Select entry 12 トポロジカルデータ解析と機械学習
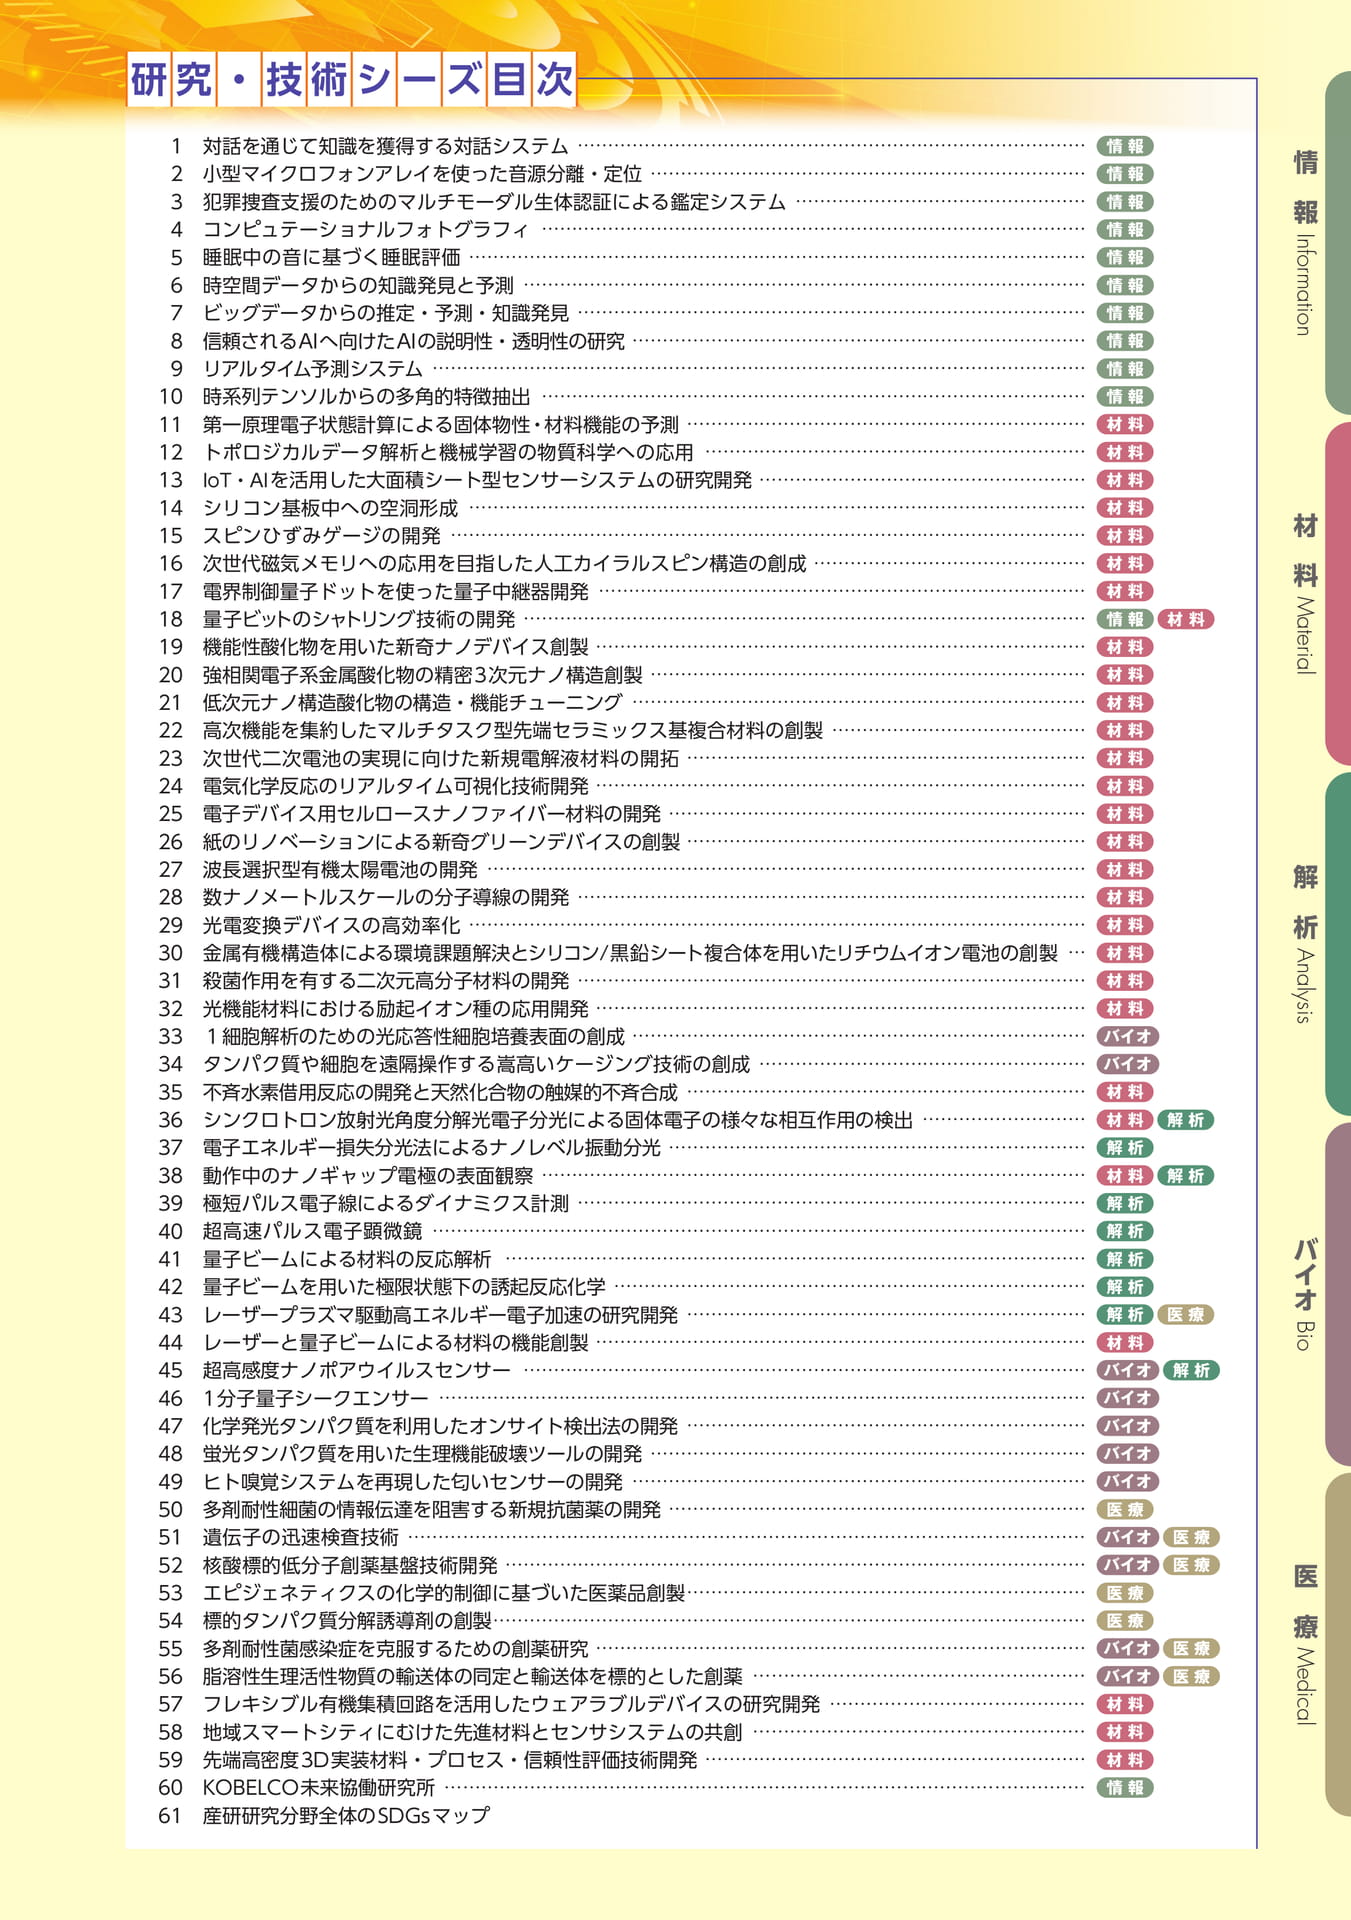This screenshot has width=1351, height=1920. [x=448, y=452]
